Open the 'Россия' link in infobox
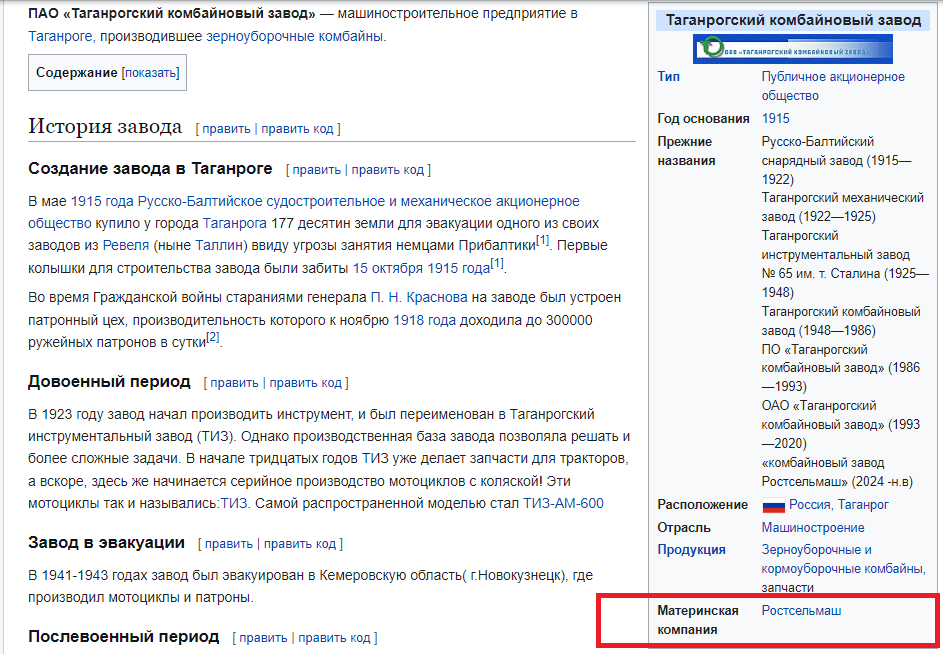This screenshot has width=943, height=654. (x=810, y=505)
